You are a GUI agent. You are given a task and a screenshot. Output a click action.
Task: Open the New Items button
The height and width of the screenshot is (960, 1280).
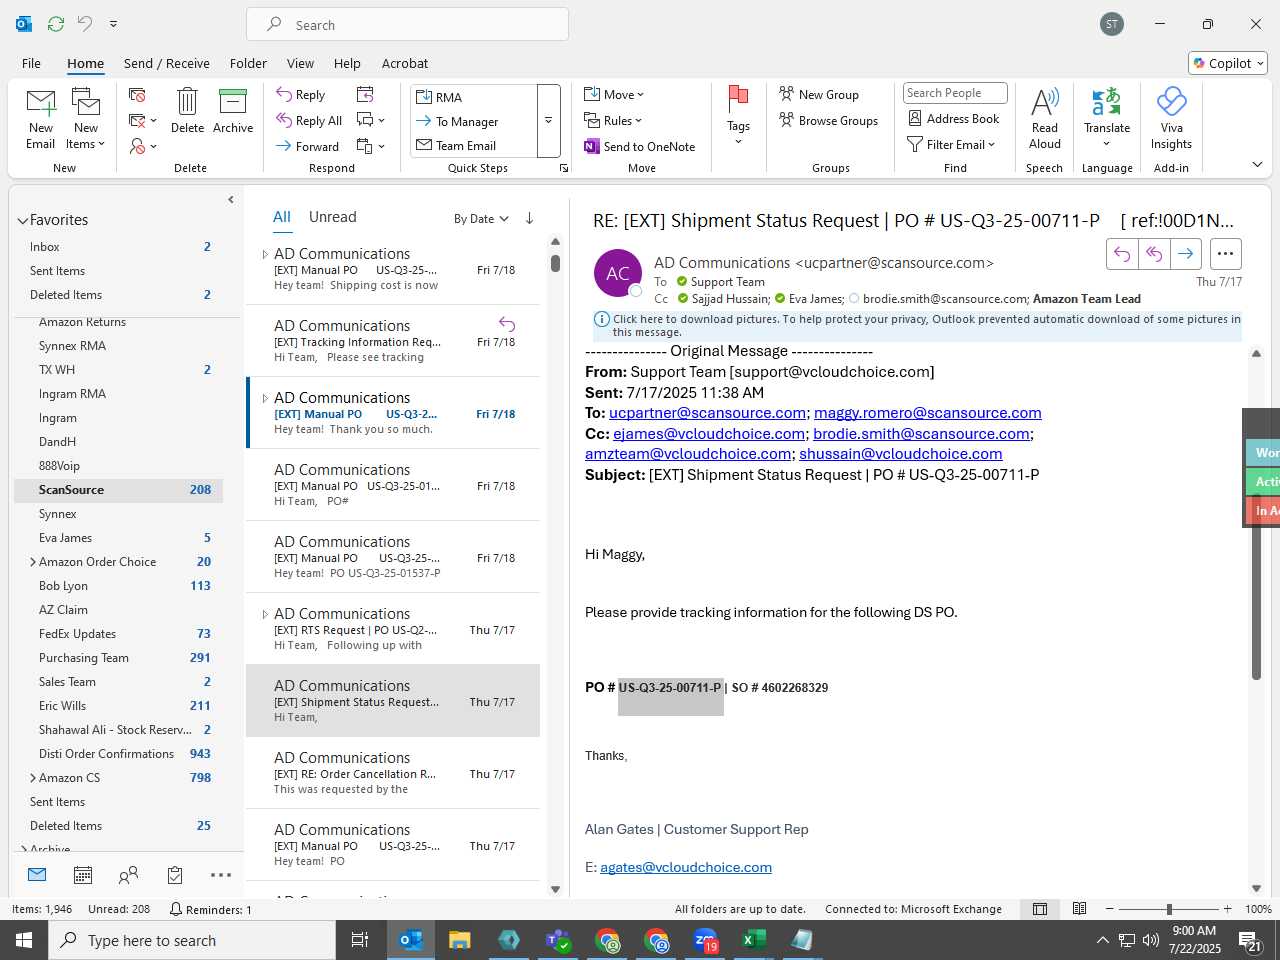pyautogui.click(x=86, y=119)
